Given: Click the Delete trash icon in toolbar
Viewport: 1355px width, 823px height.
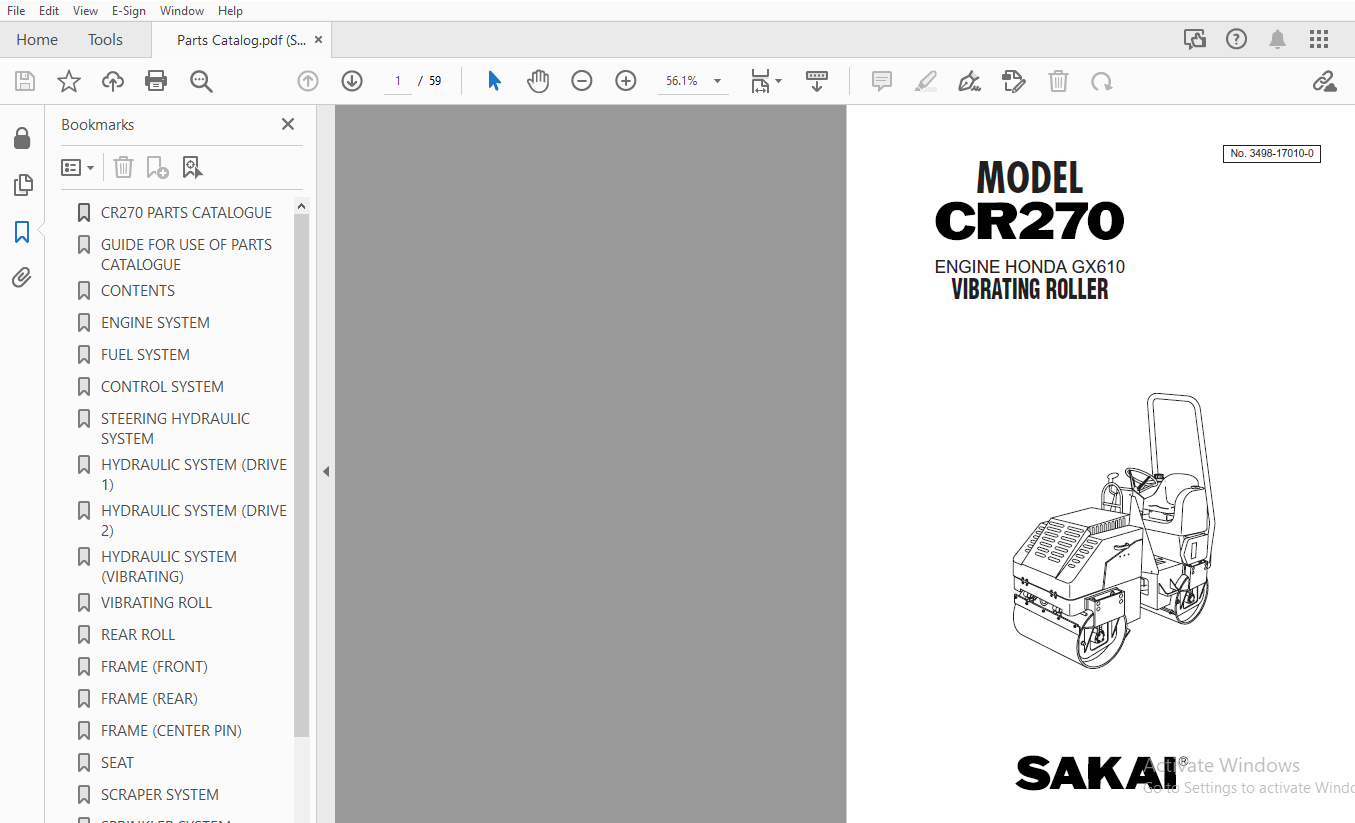Looking at the screenshot, I should point(1058,81).
